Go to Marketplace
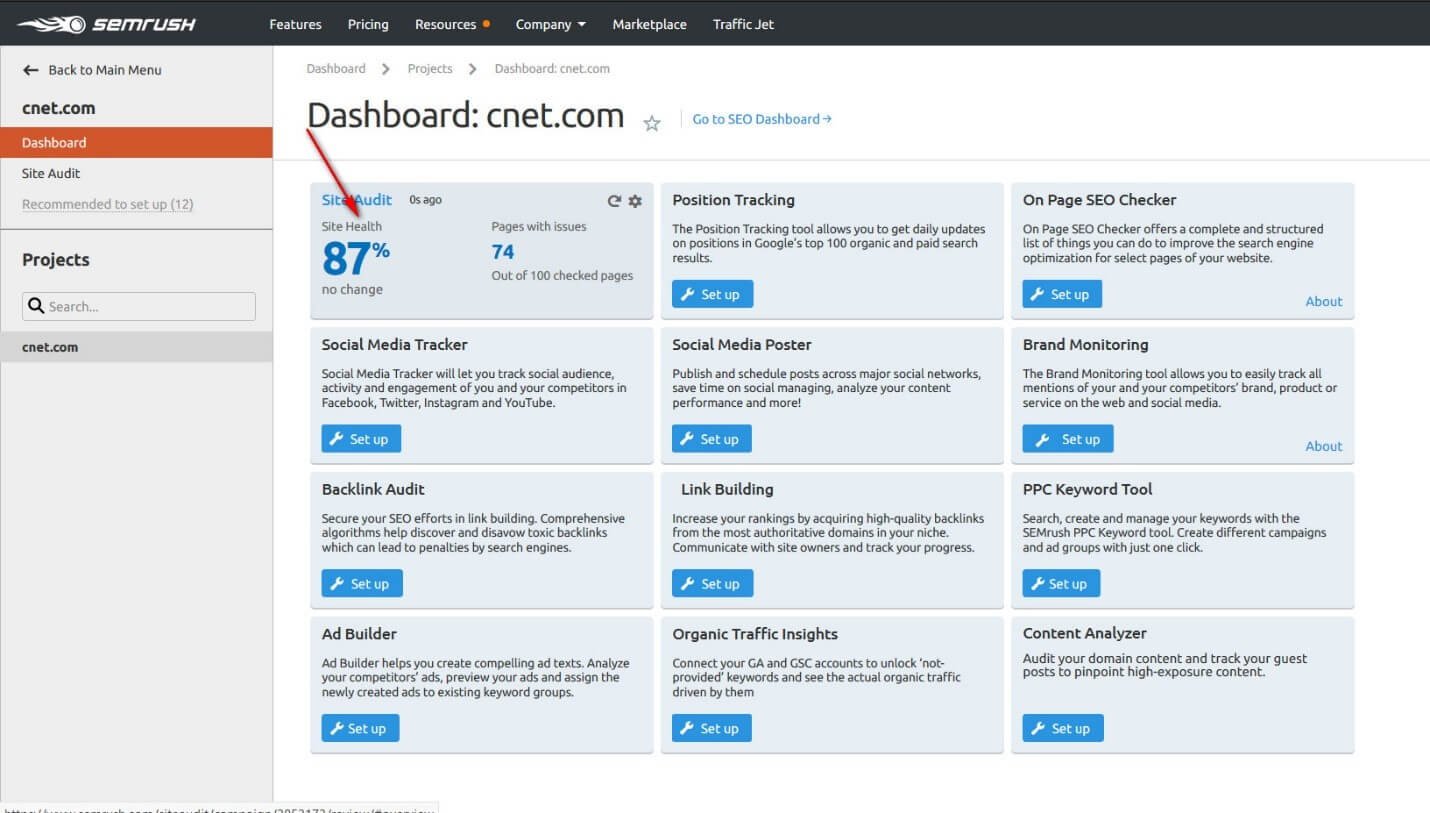The image size is (1430, 813). (x=649, y=24)
